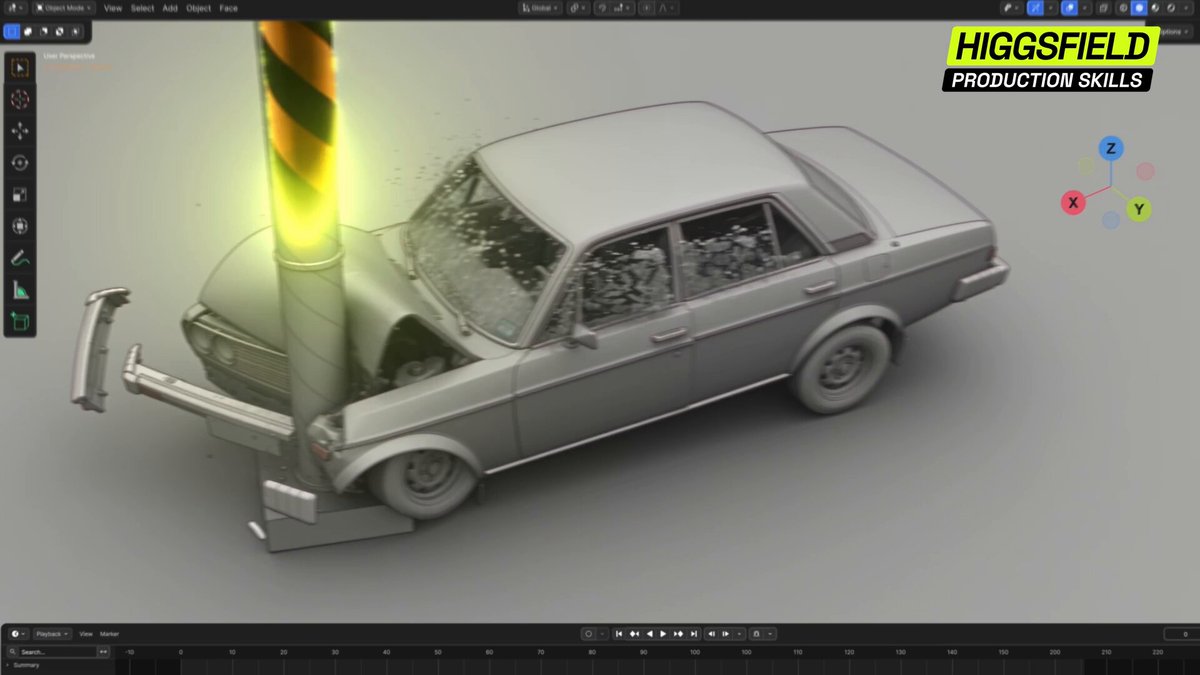The image size is (1200, 675).
Task: Jump to the next keyframe
Action: coord(678,634)
